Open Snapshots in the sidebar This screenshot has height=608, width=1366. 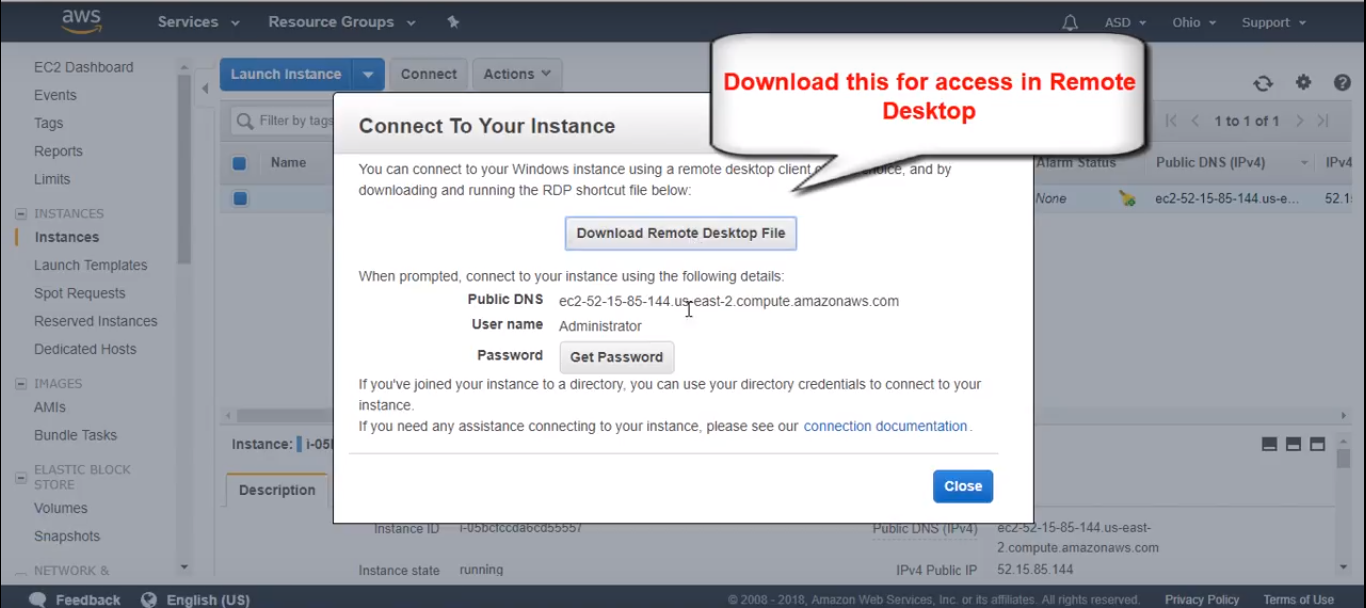(x=67, y=536)
